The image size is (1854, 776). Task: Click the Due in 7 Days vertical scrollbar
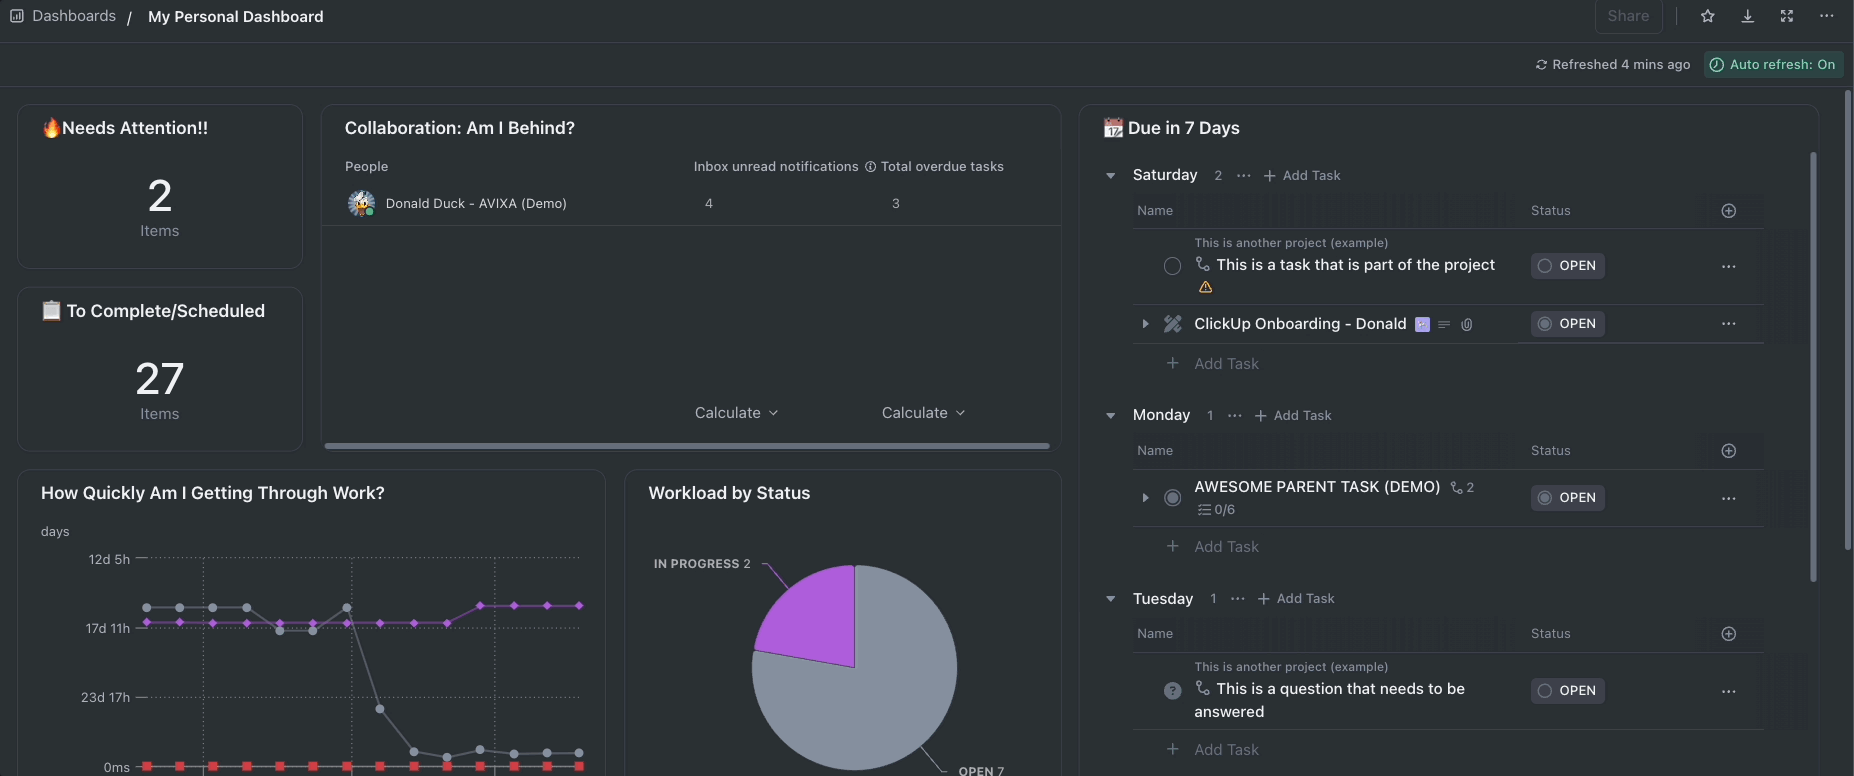click(x=1813, y=366)
